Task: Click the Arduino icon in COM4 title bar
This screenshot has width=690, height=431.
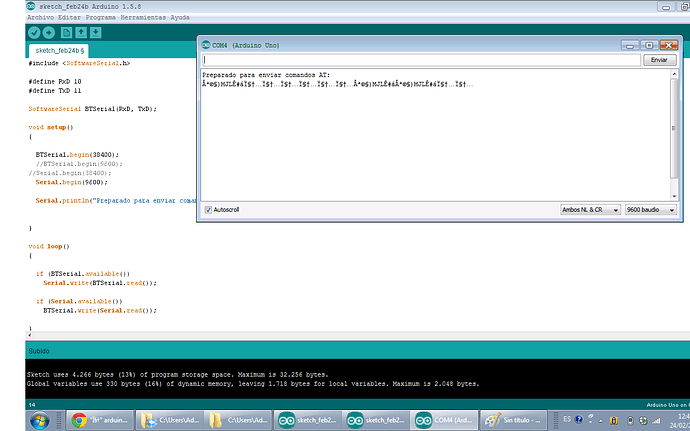Action: coord(206,45)
